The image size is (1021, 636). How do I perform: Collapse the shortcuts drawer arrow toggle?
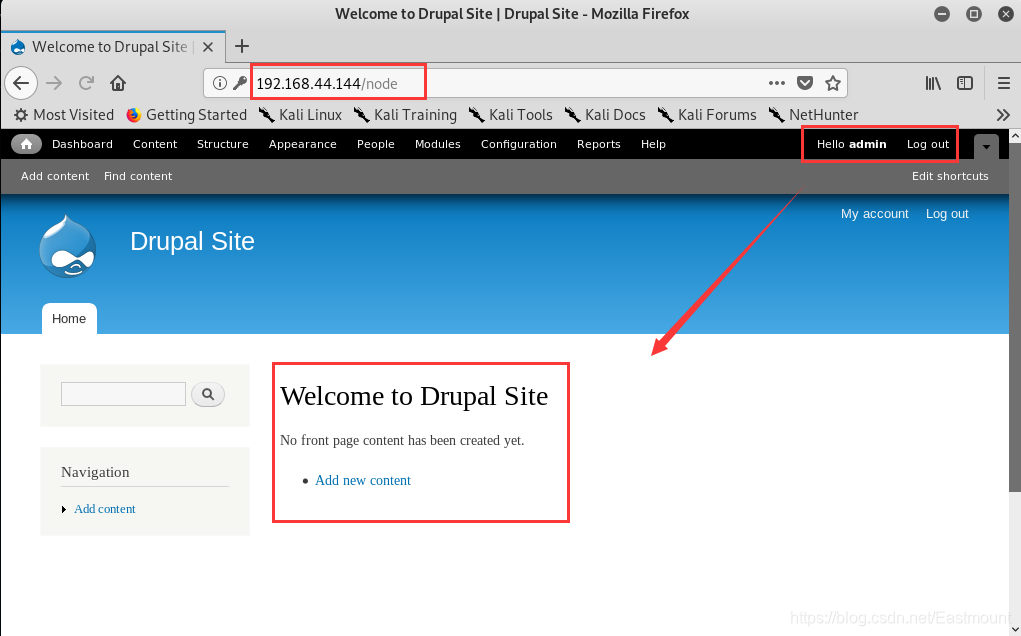[986, 146]
